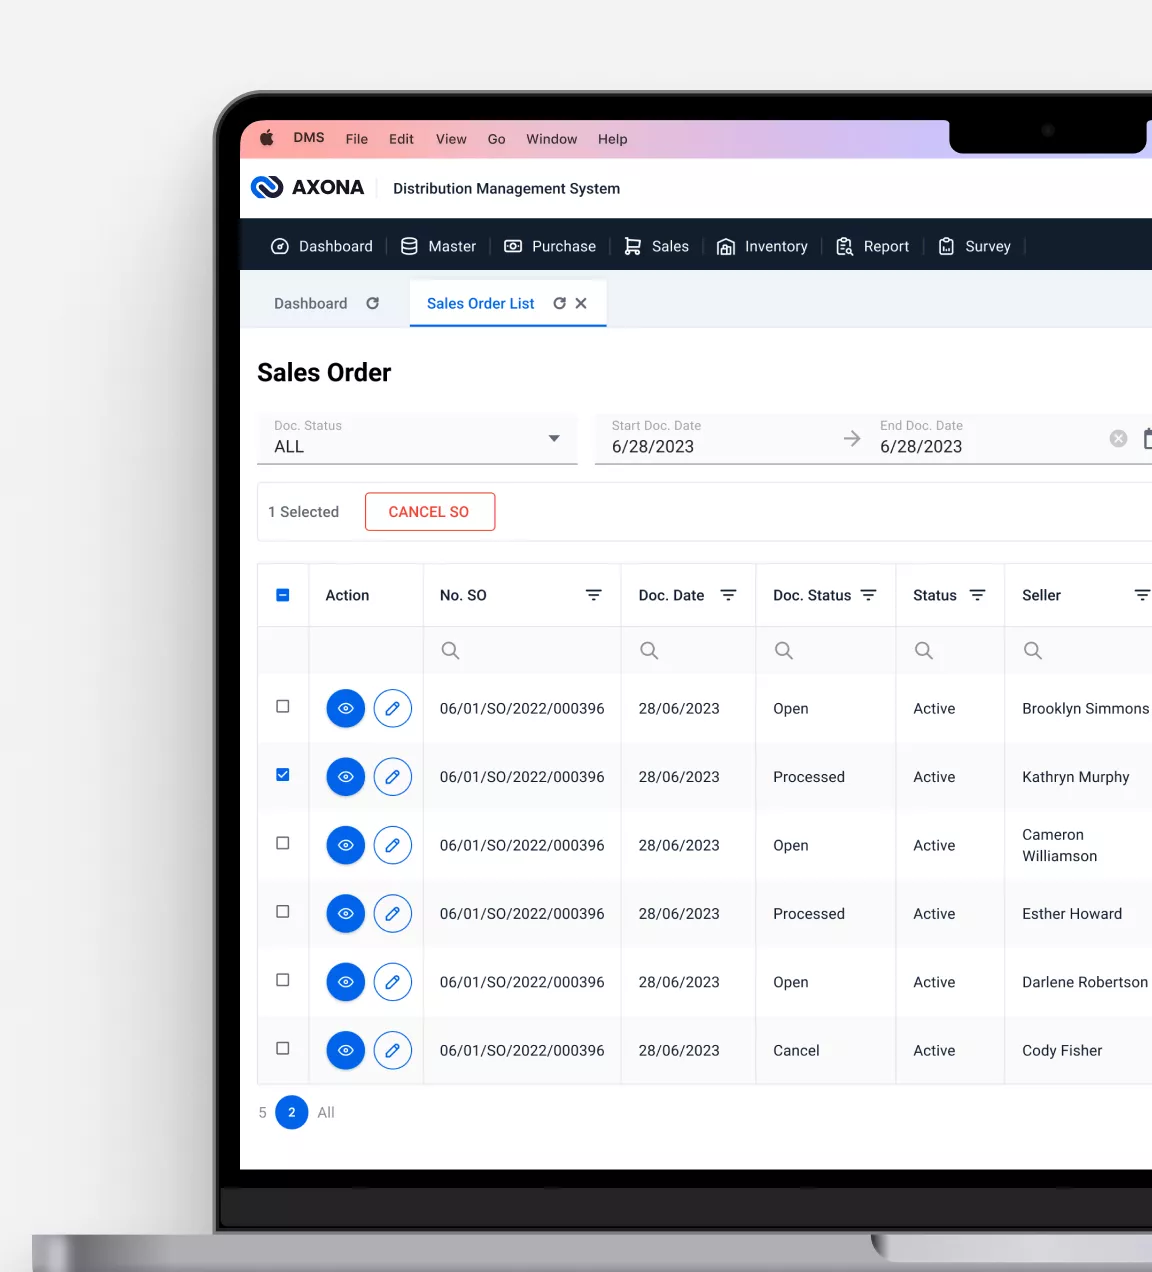
Task: Refresh the Sales Order List tab
Action: (560, 303)
